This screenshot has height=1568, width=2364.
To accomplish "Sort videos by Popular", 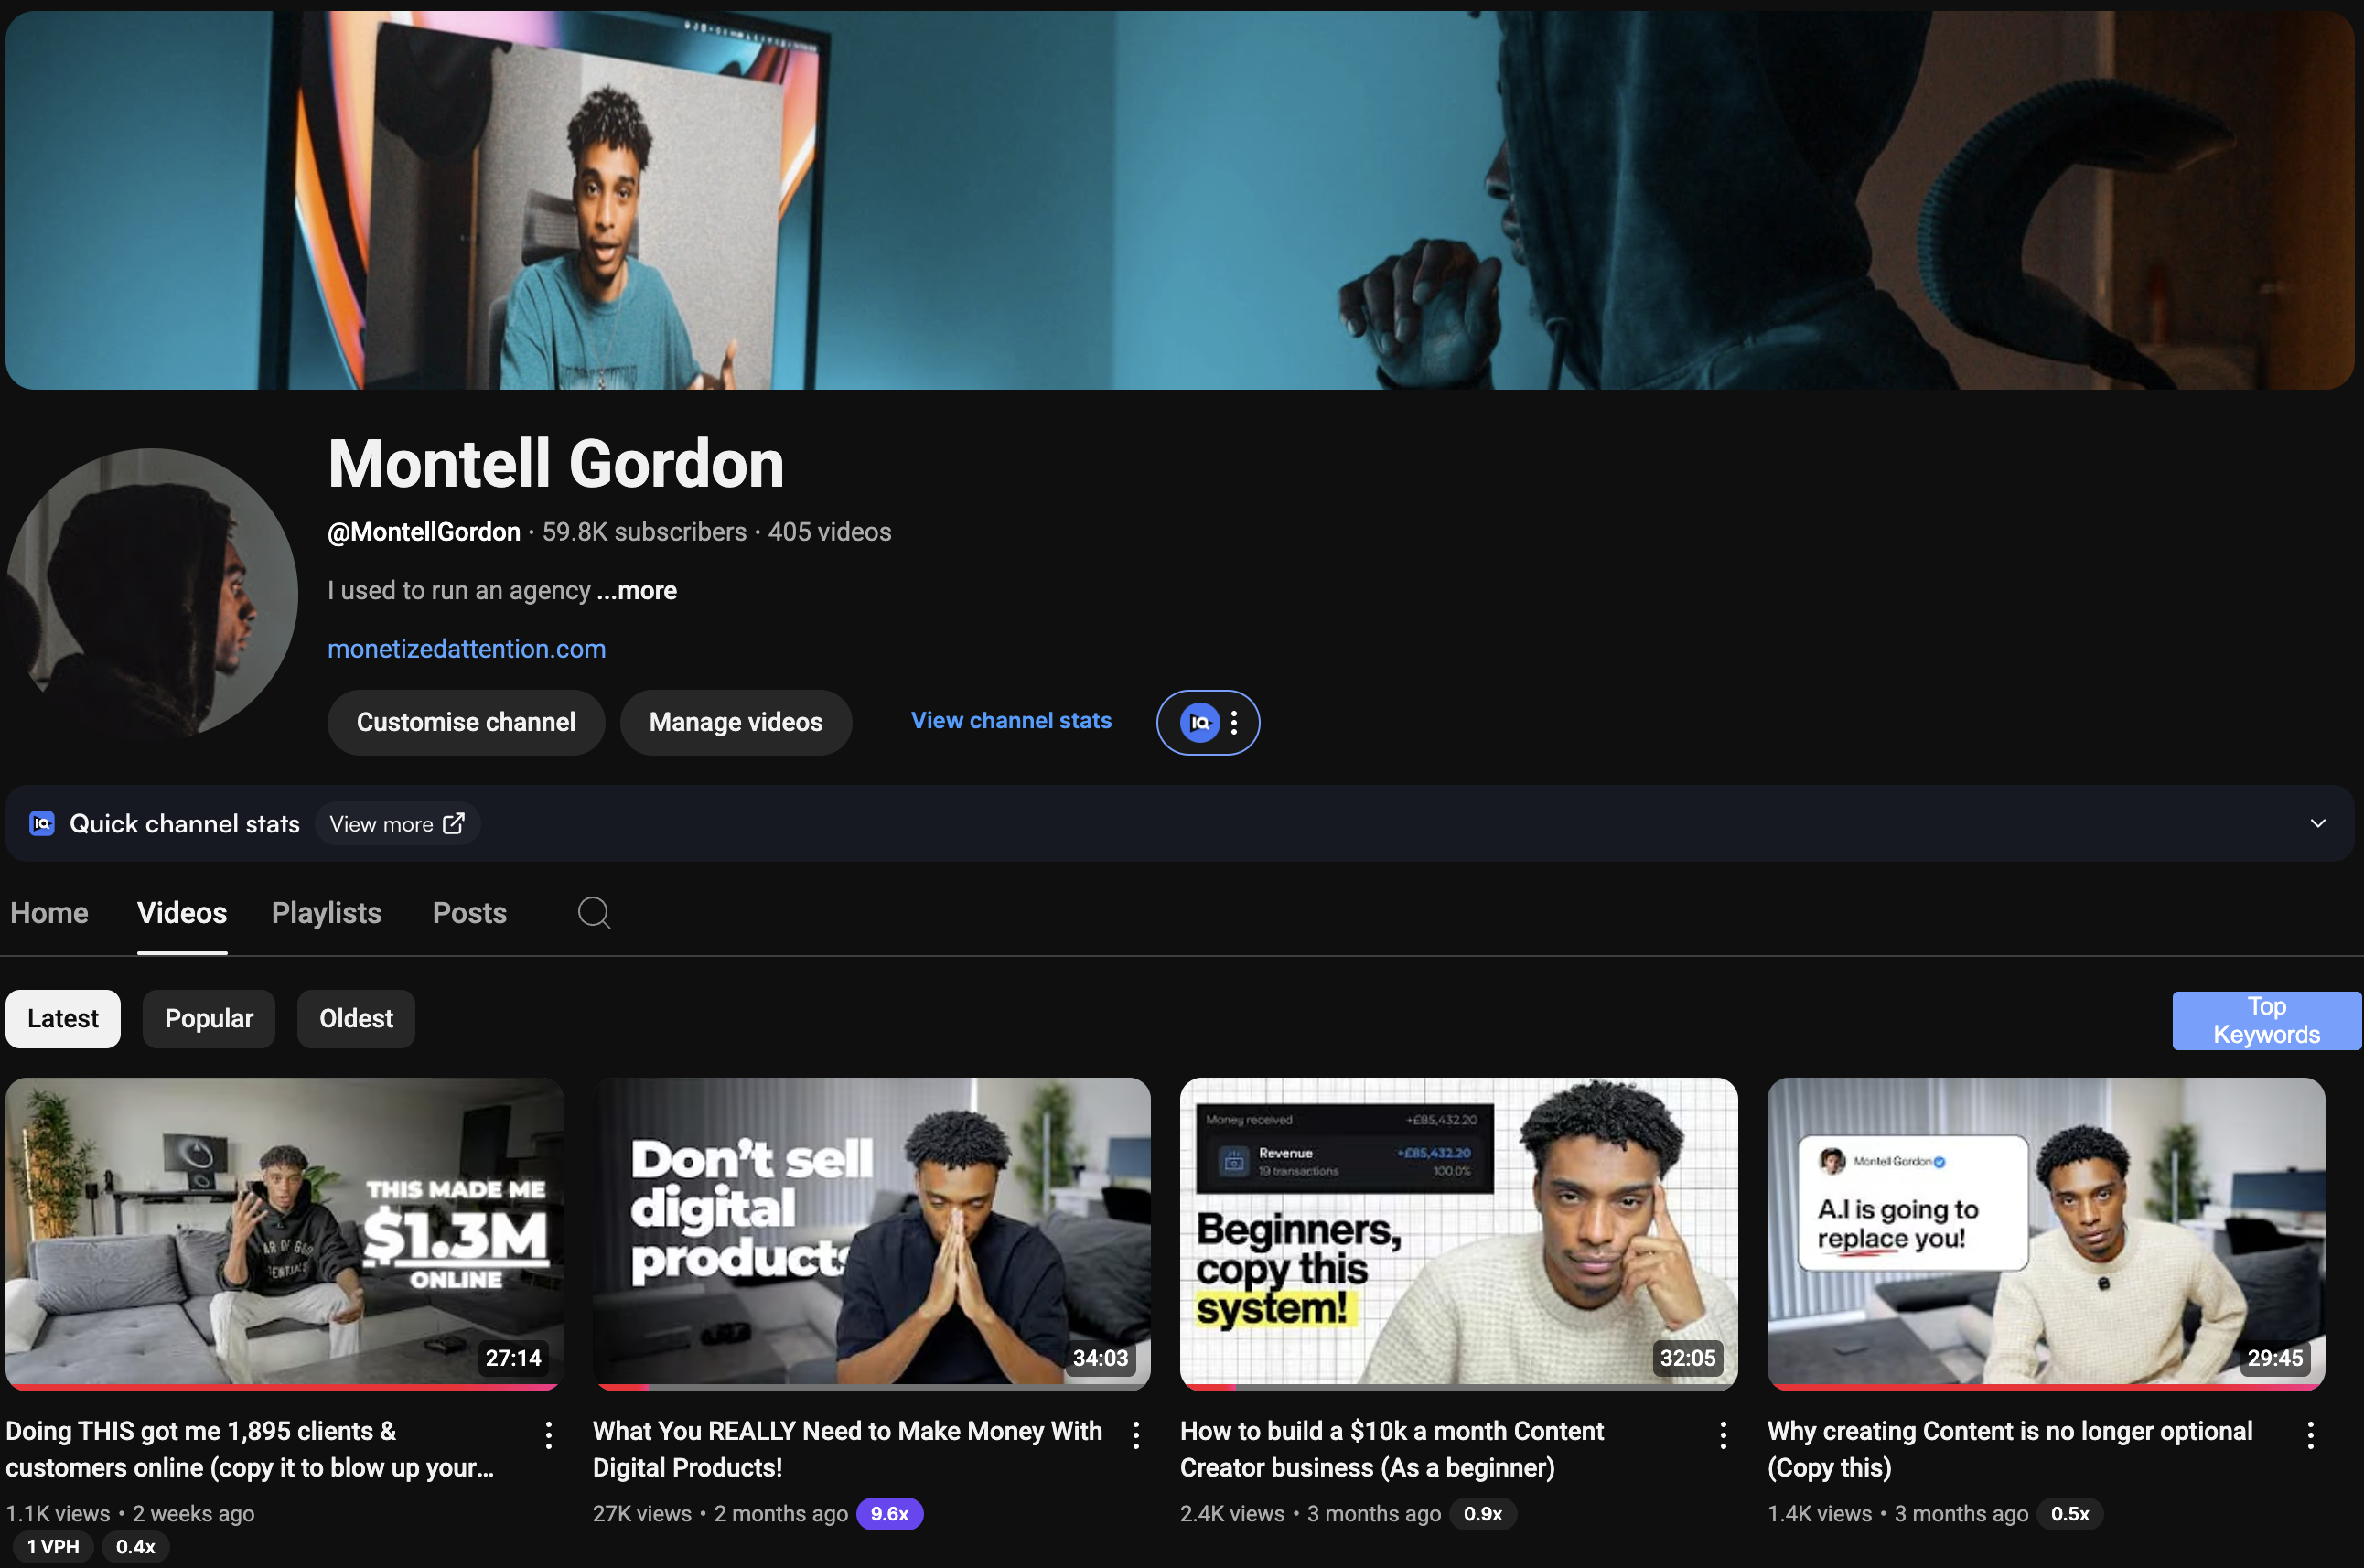I will 208,1018.
